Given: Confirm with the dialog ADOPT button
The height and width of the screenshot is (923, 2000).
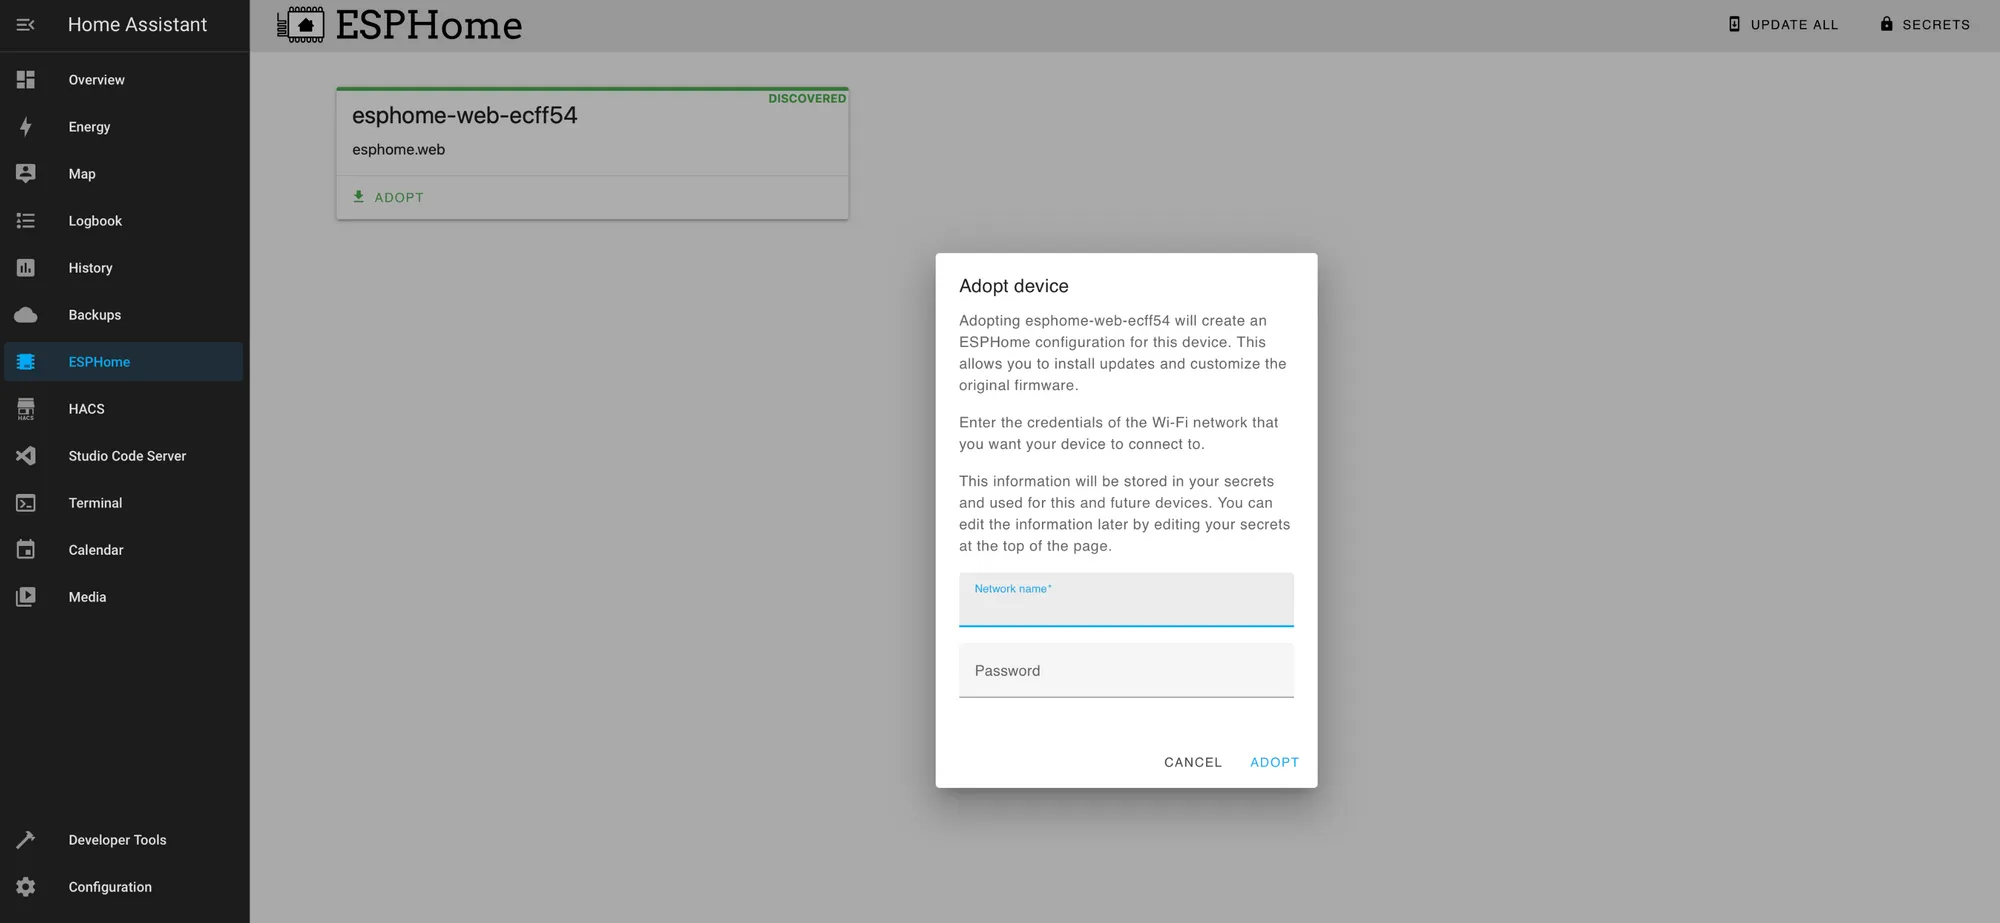Looking at the screenshot, I should pos(1274,762).
